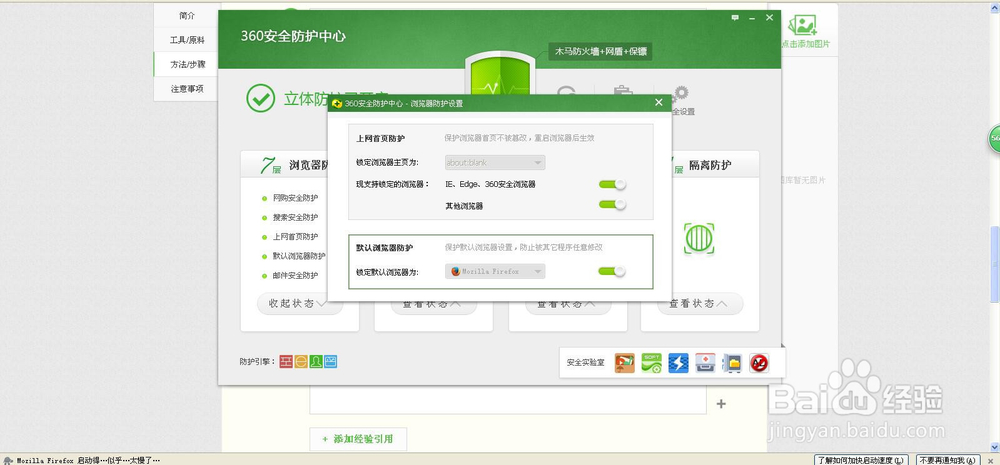1000x465 pixels.
Task: Click the 360 logo in dialog title
Action: pos(337,103)
